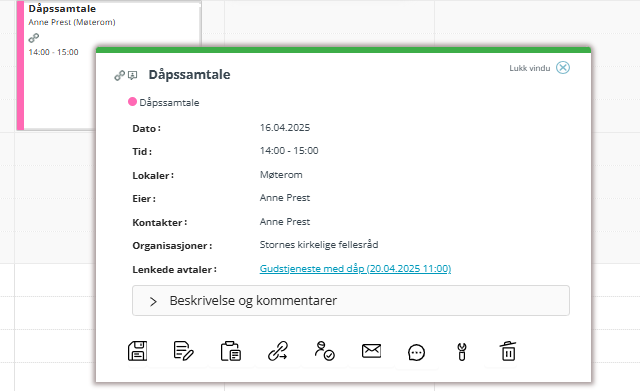Screen dimensions: 640x391
Task: Click the wrench tool icon
Action: [x=462, y=352]
